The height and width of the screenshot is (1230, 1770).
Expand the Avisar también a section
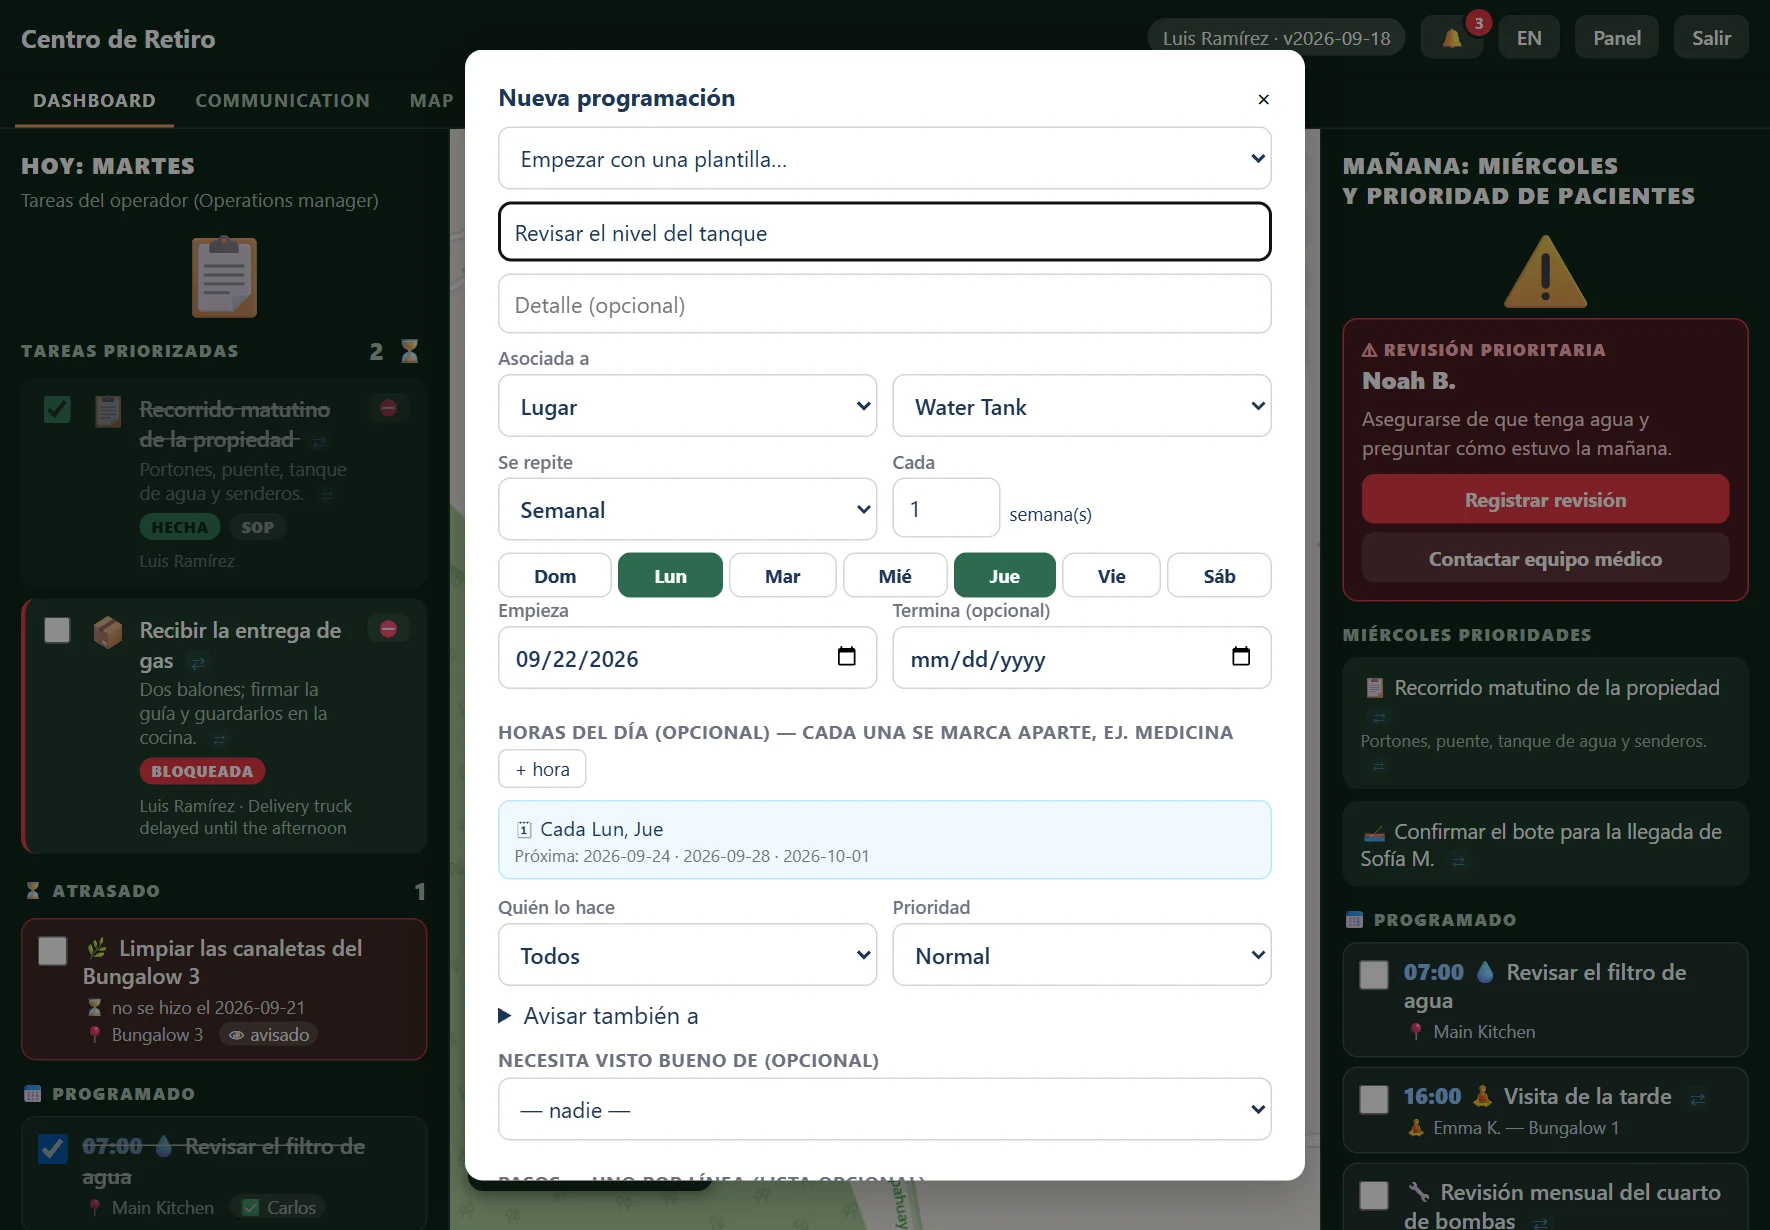click(x=599, y=1016)
